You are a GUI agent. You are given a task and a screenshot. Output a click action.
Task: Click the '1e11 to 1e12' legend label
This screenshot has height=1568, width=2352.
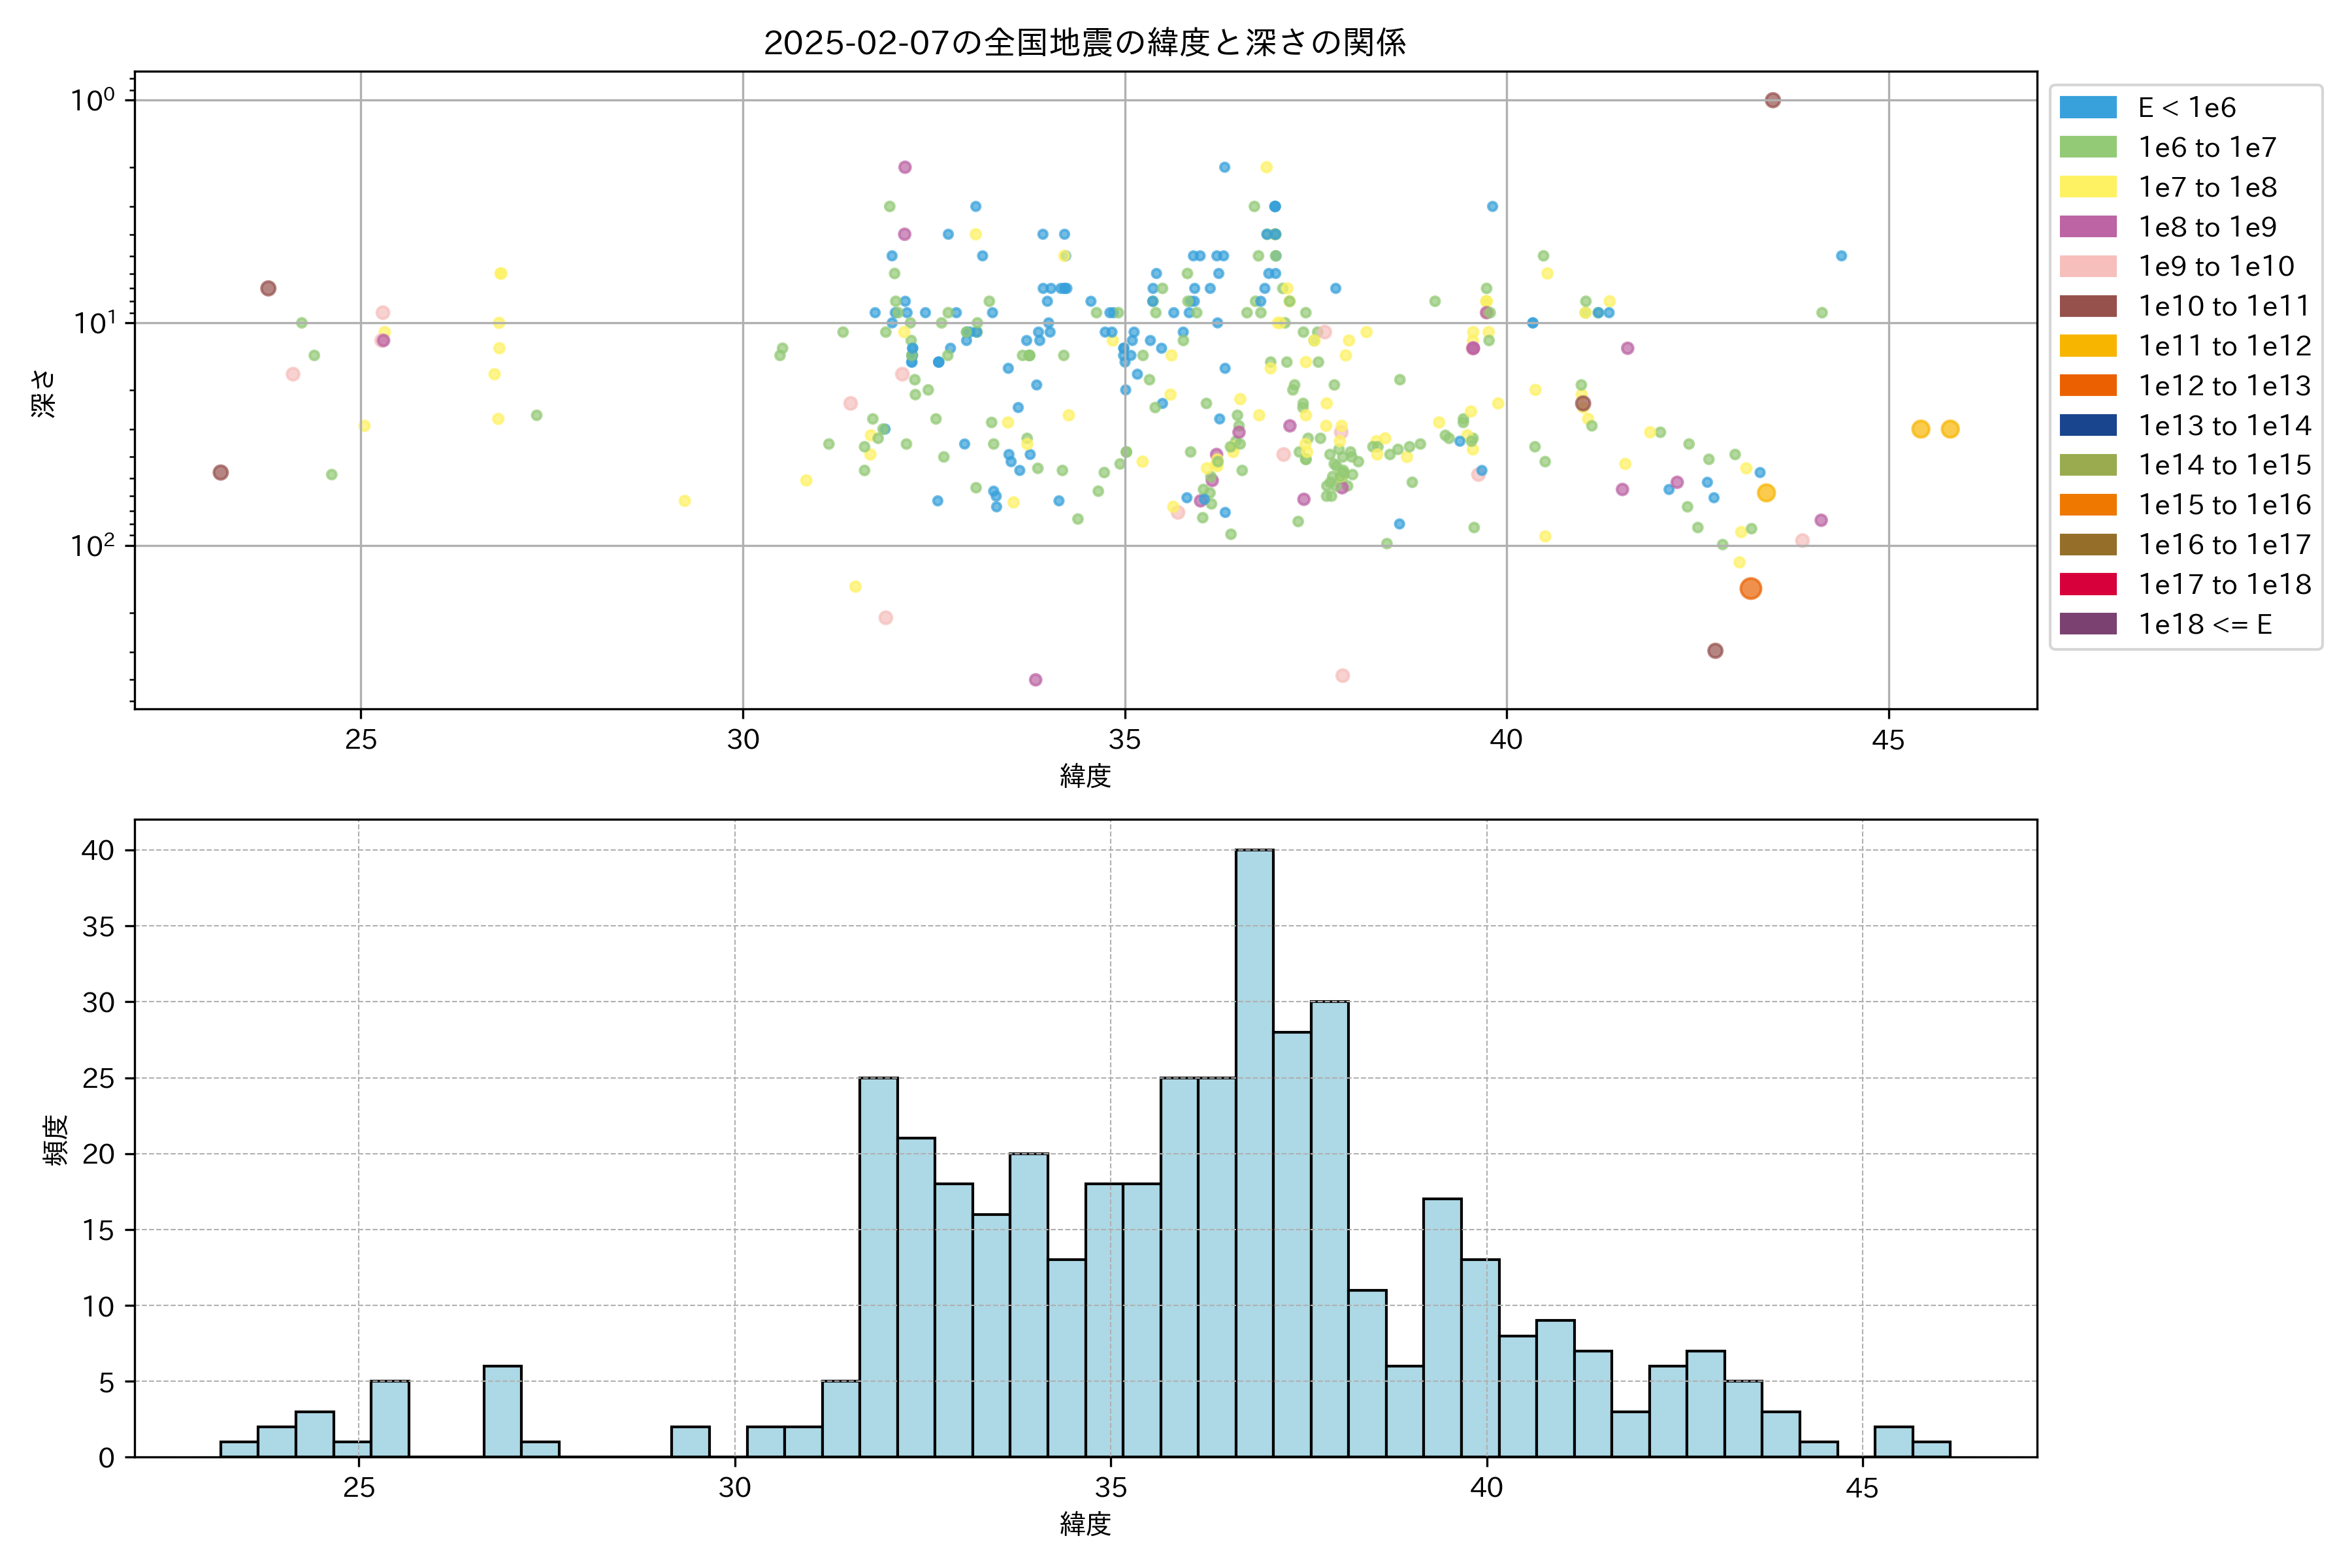click(2224, 346)
